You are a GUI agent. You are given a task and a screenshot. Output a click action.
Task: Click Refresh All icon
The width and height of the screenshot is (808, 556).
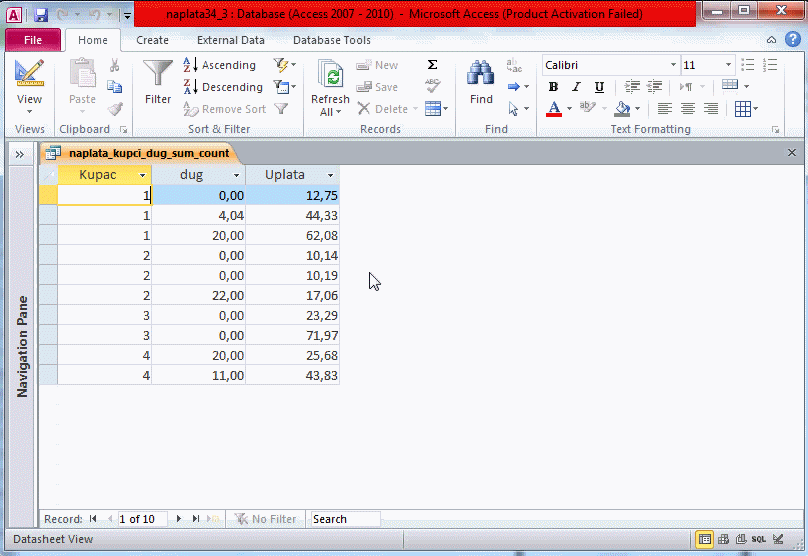330,75
